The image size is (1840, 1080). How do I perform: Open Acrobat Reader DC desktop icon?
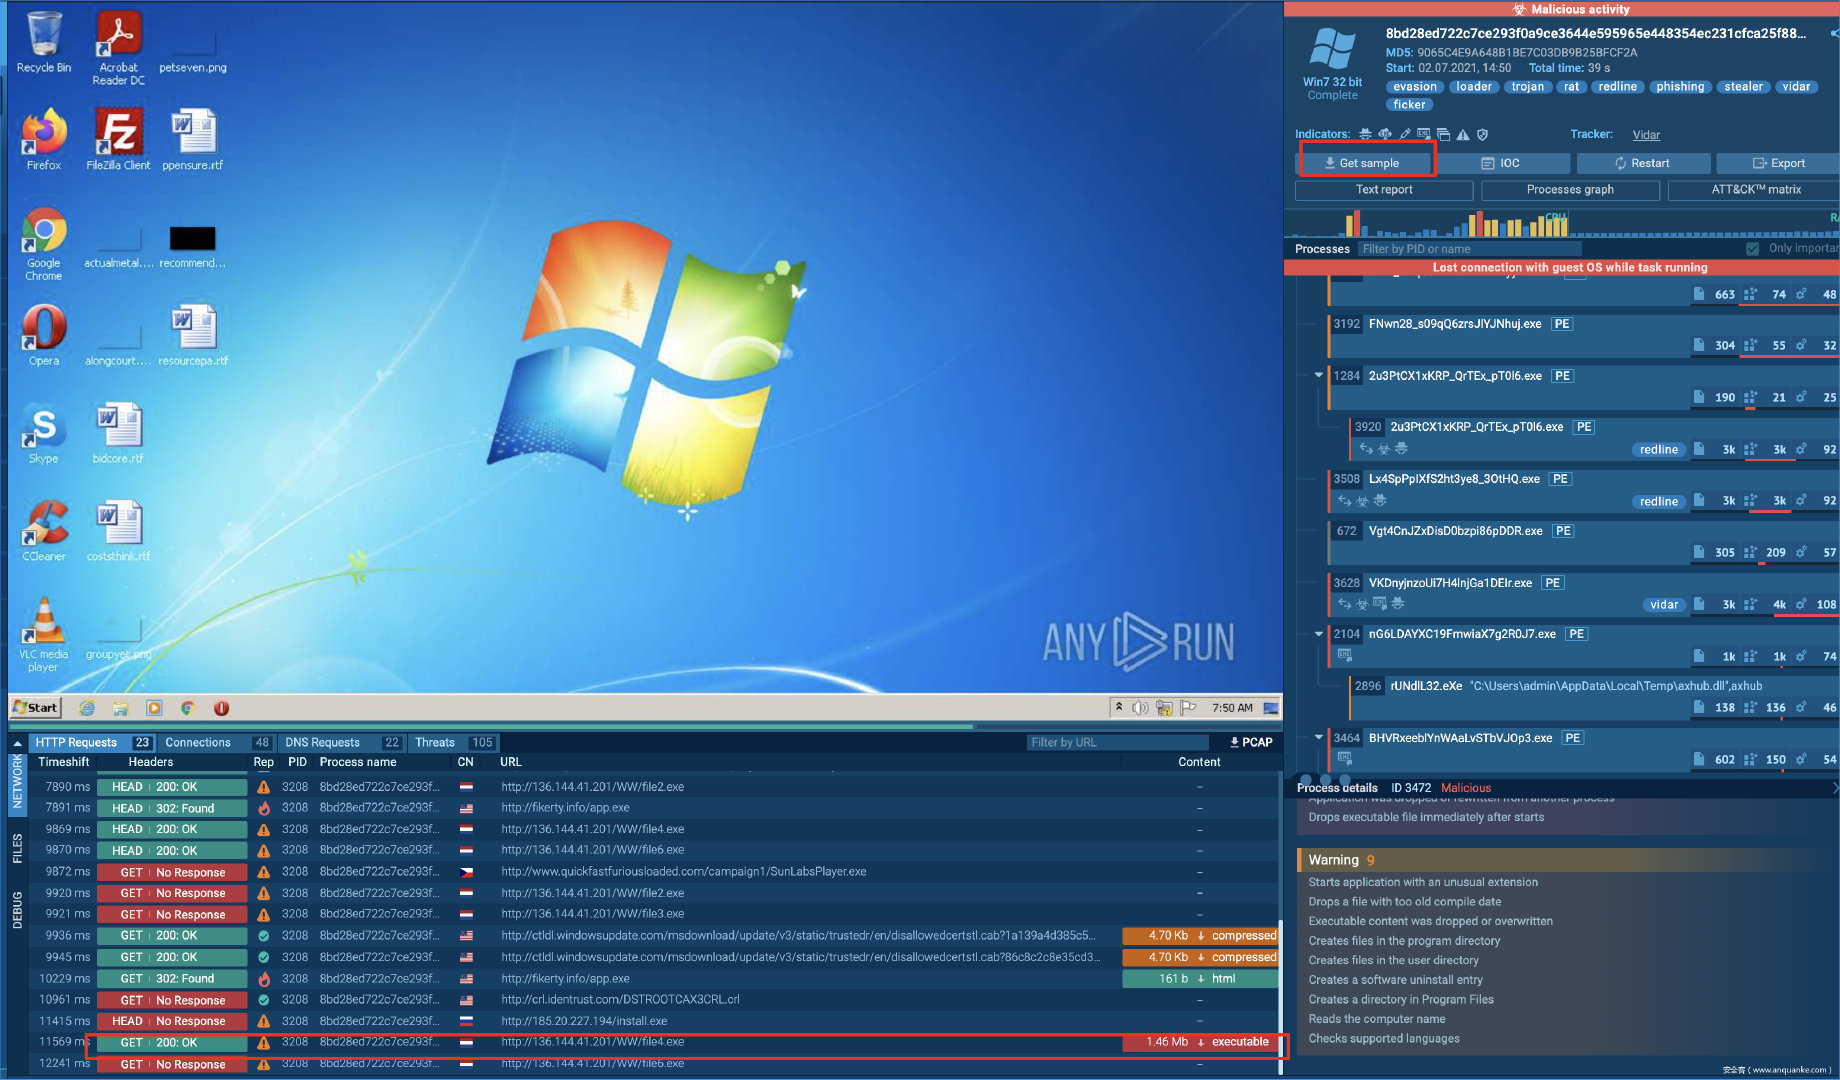coord(118,48)
